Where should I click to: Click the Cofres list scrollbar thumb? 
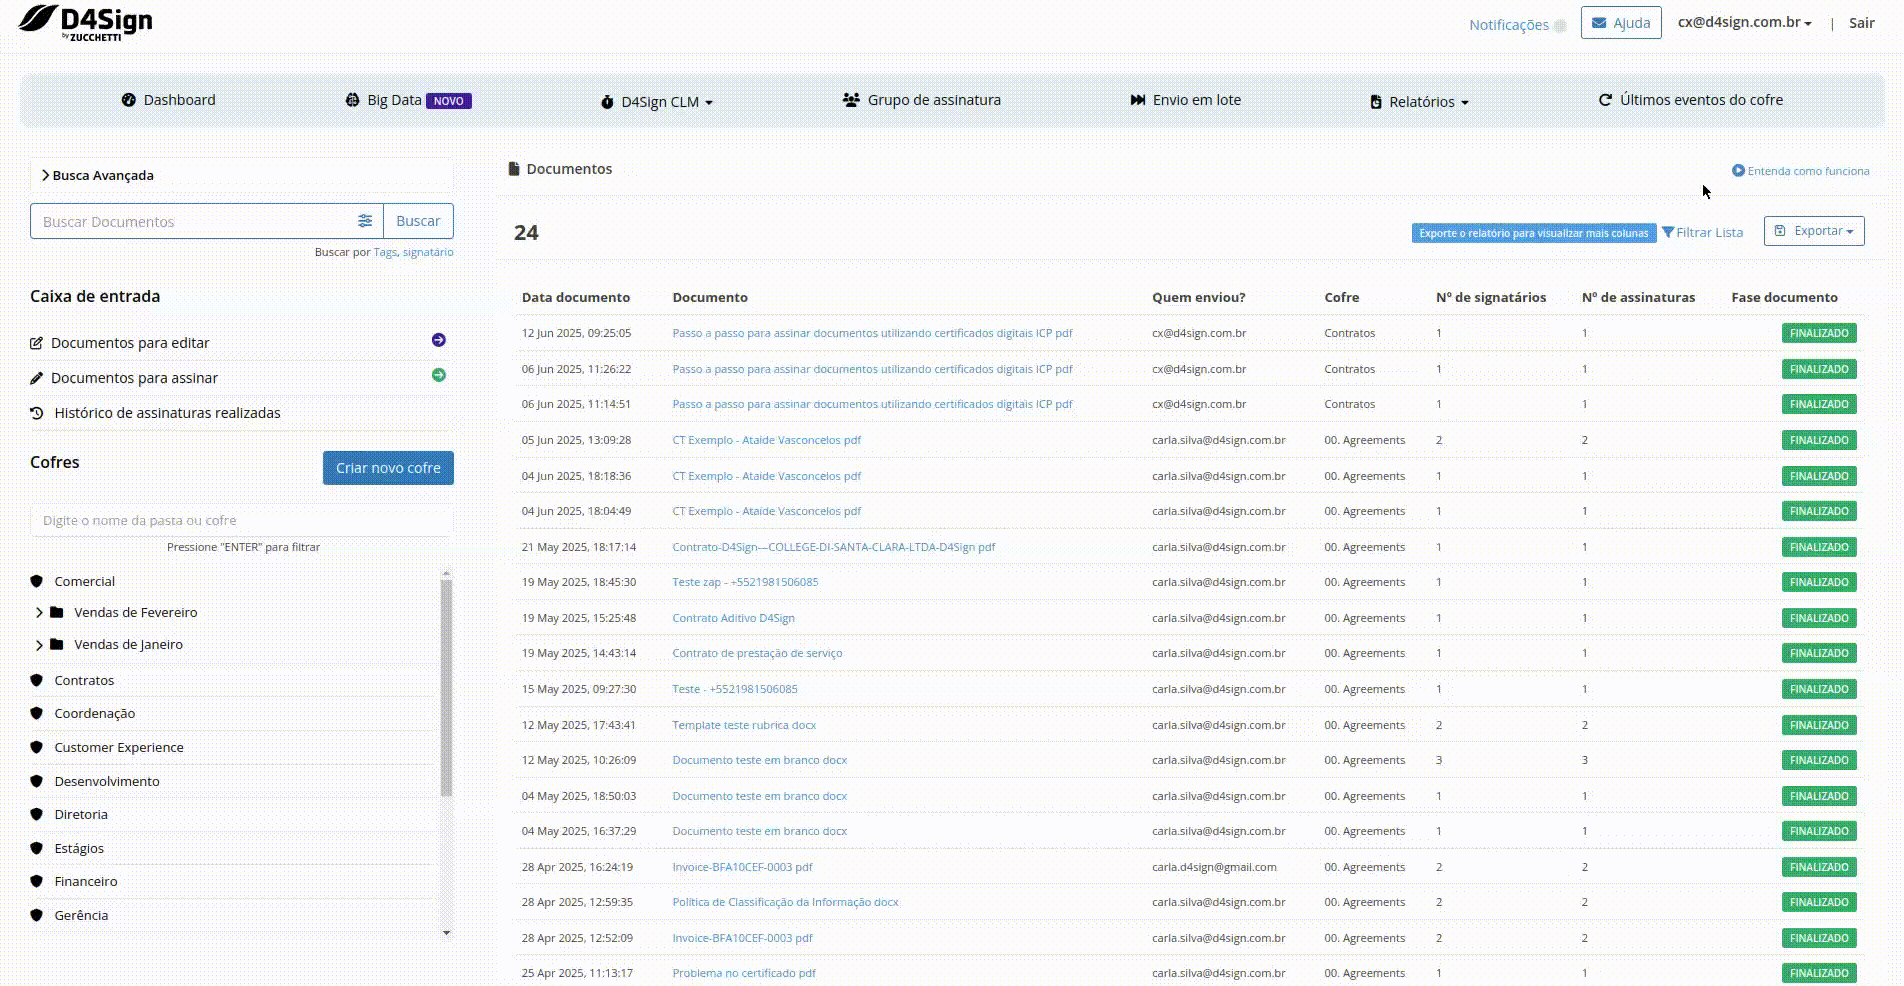point(446,688)
